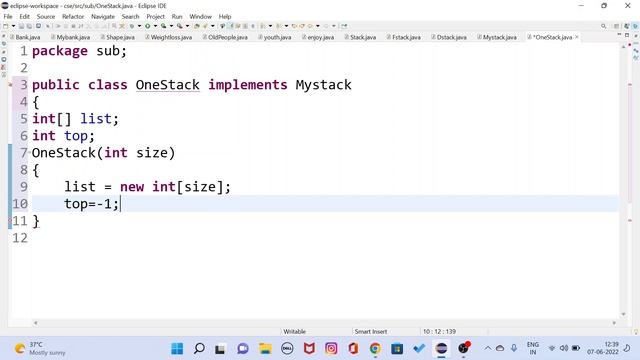Open the New file dropdown arrow
The width and height of the screenshot is (640, 360).
coord(13,26)
